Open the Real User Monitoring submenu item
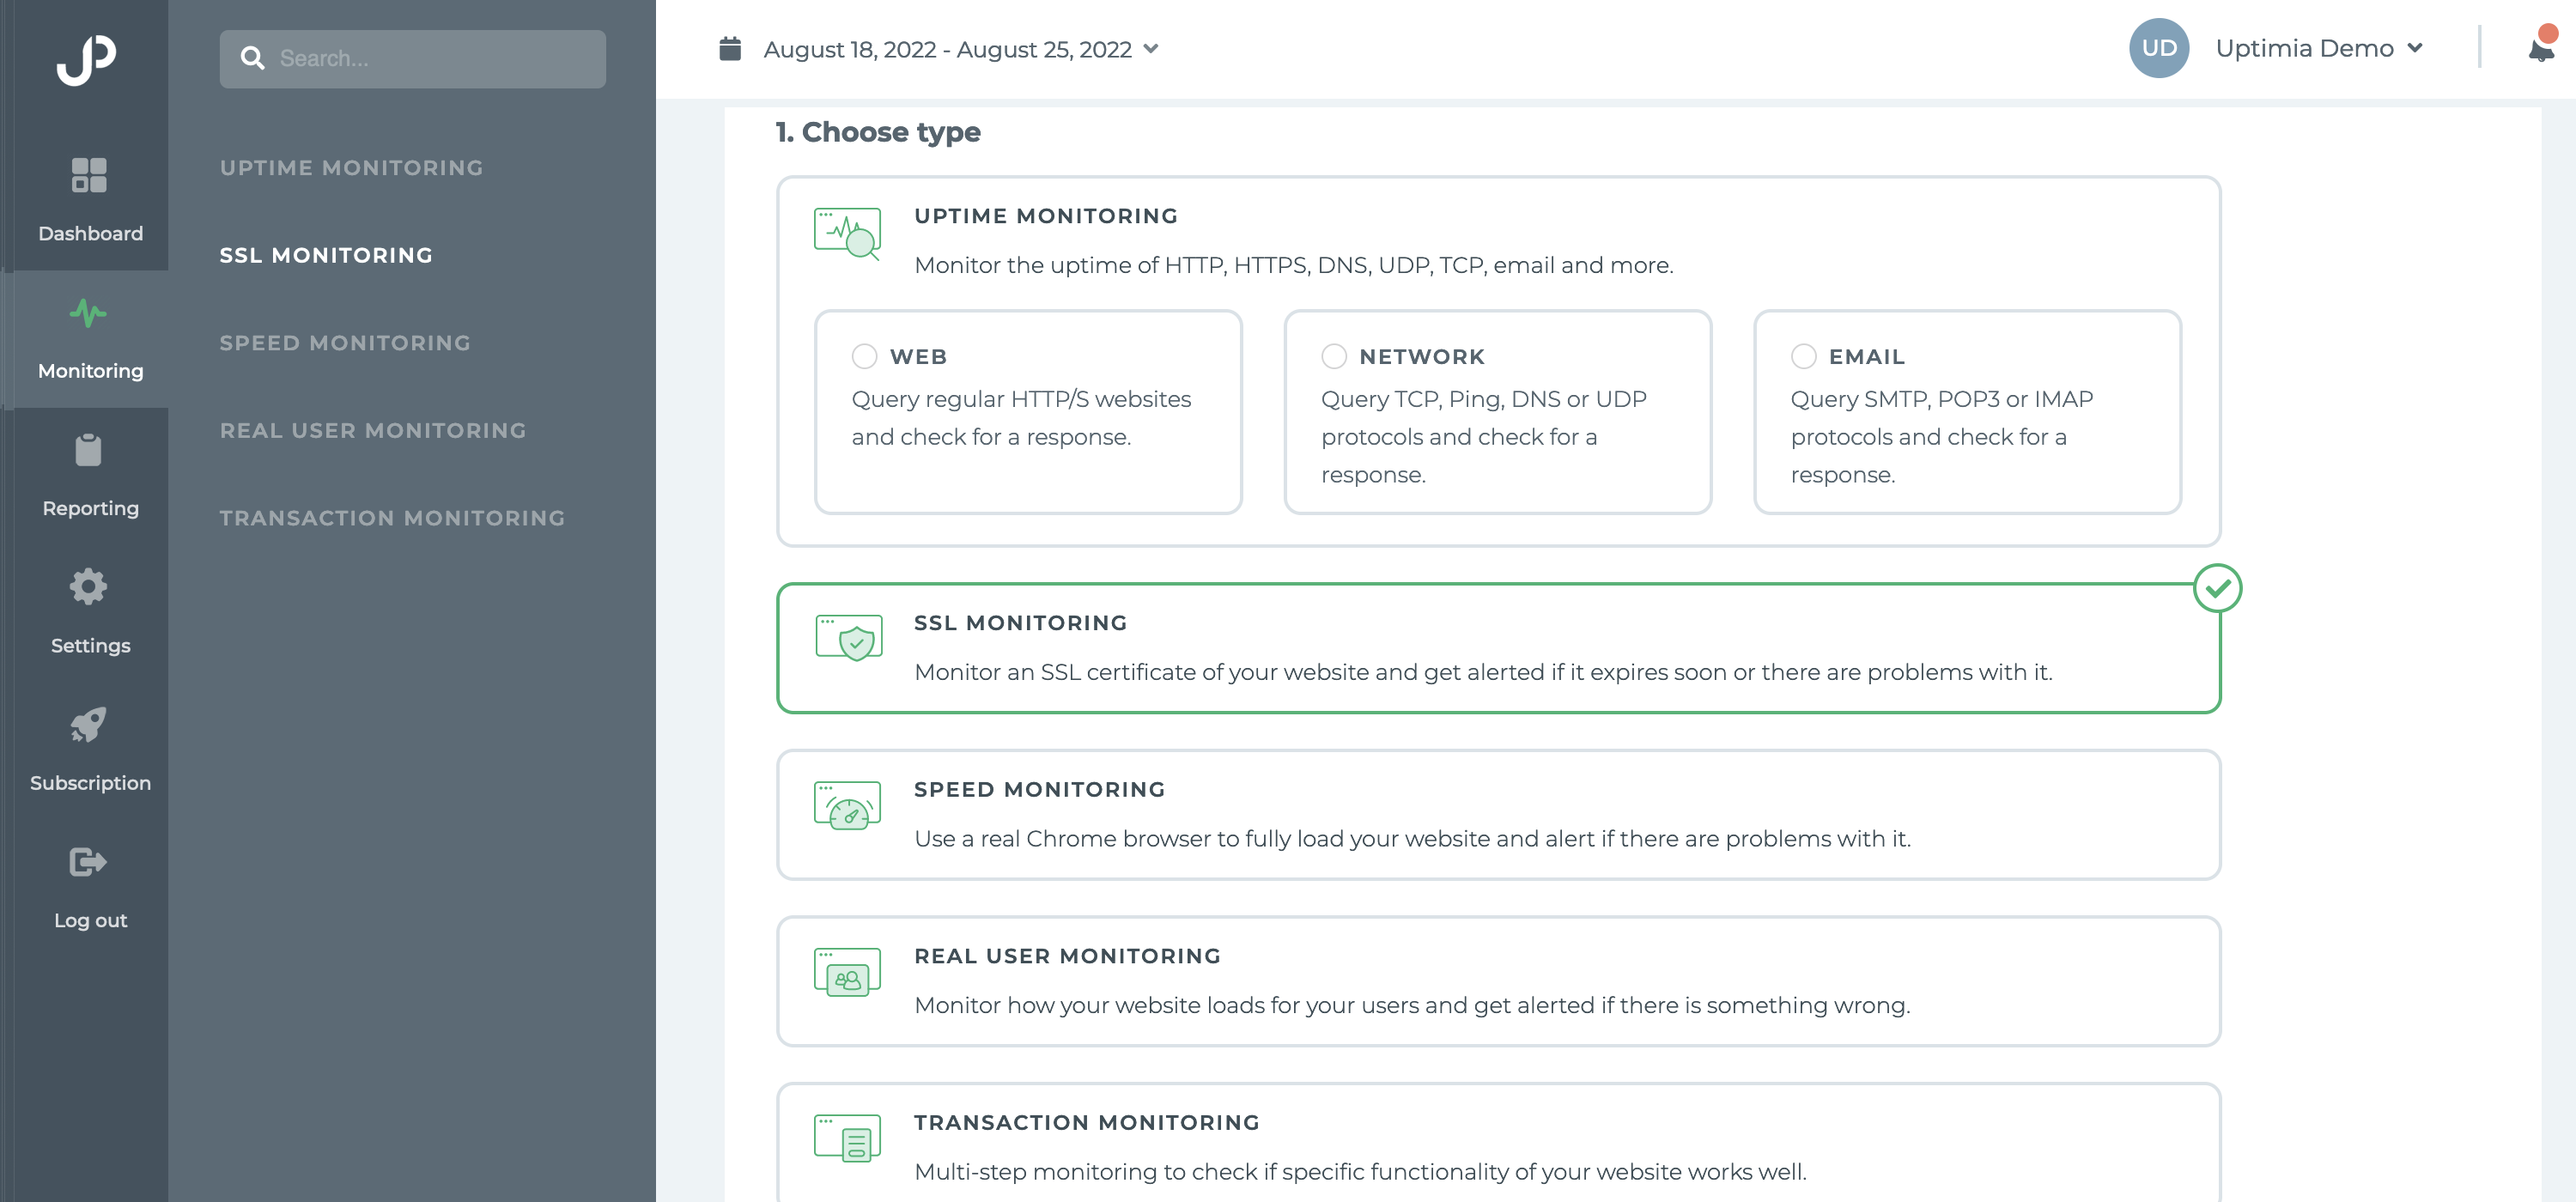Screen dimensions: 2576x1202 point(372,430)
